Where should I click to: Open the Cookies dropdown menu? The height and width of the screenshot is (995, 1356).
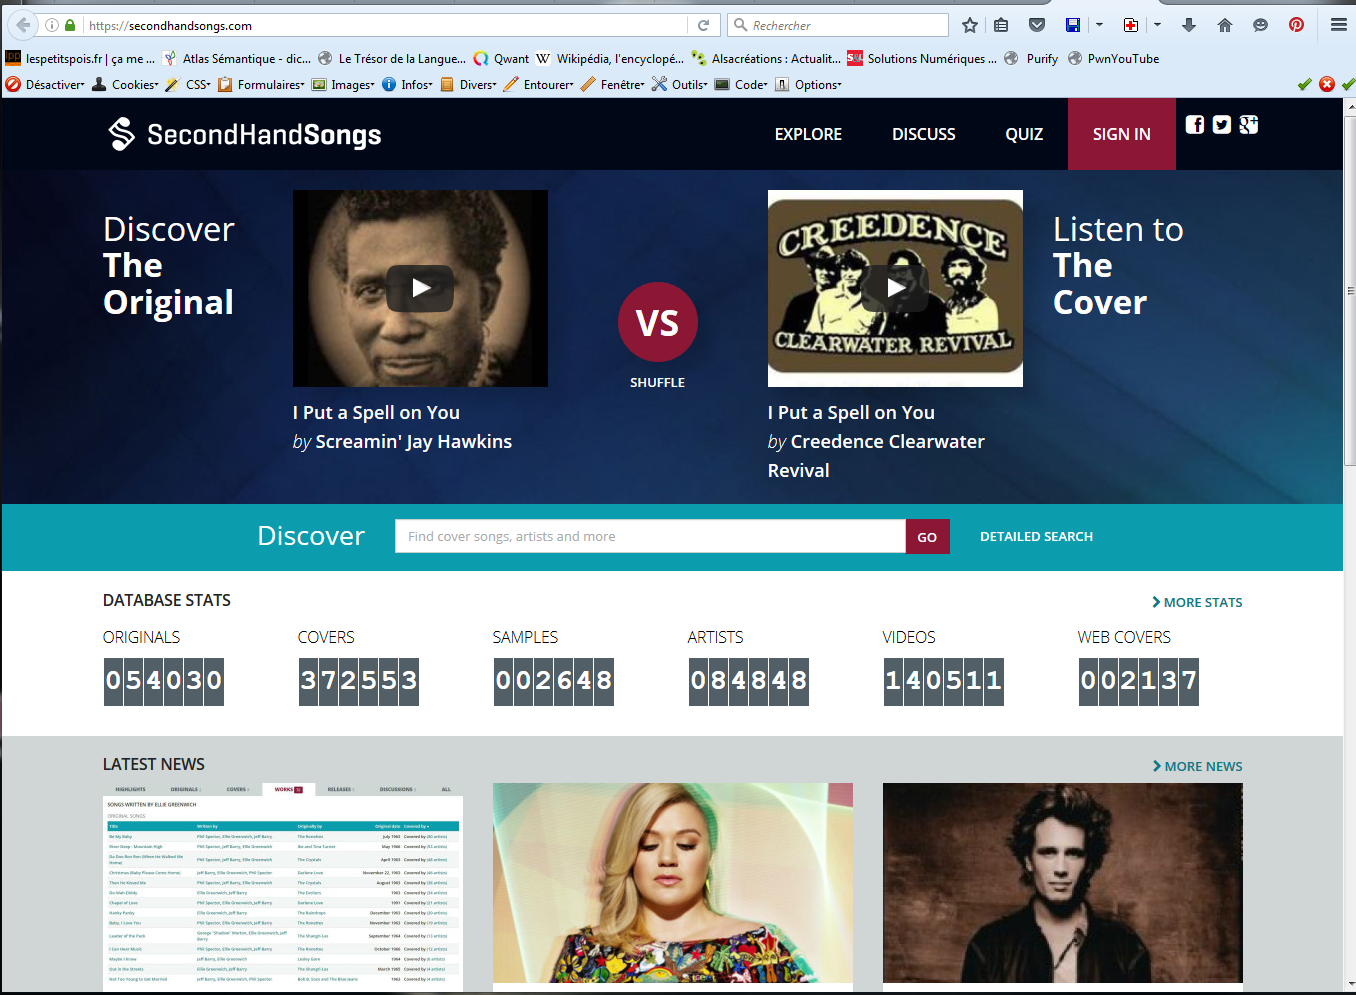125,85
